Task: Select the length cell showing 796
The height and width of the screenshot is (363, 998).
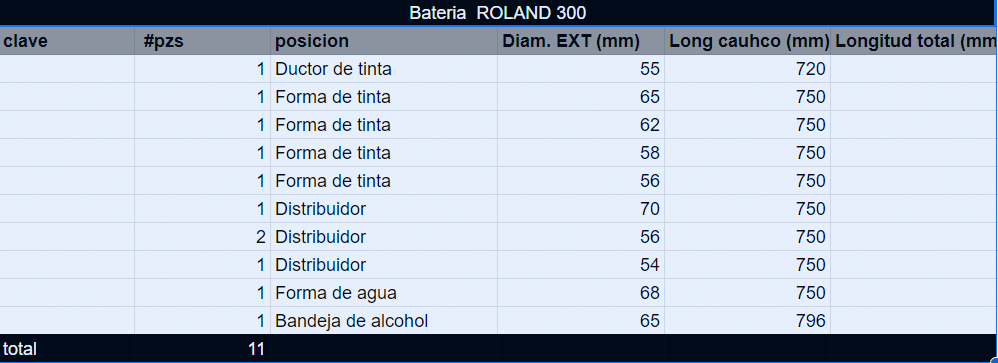Action: pyautogui.click(x=747, y=321)
